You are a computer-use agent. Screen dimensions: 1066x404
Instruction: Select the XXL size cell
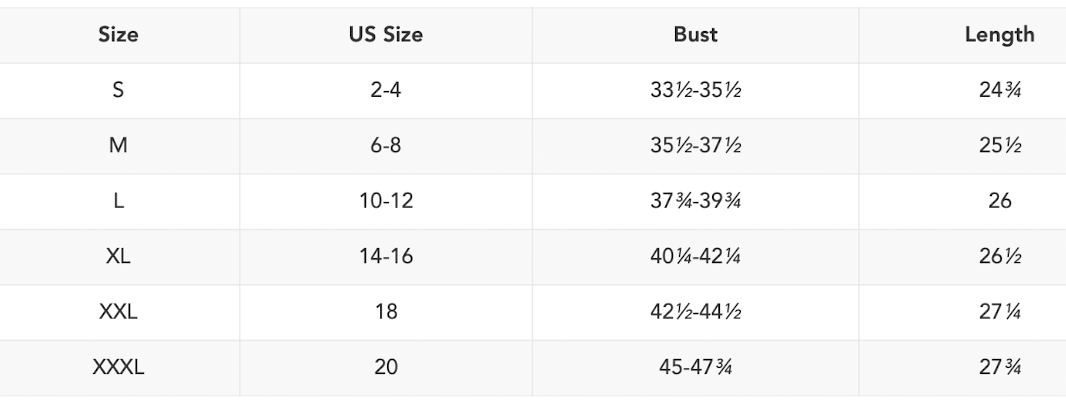119,311
